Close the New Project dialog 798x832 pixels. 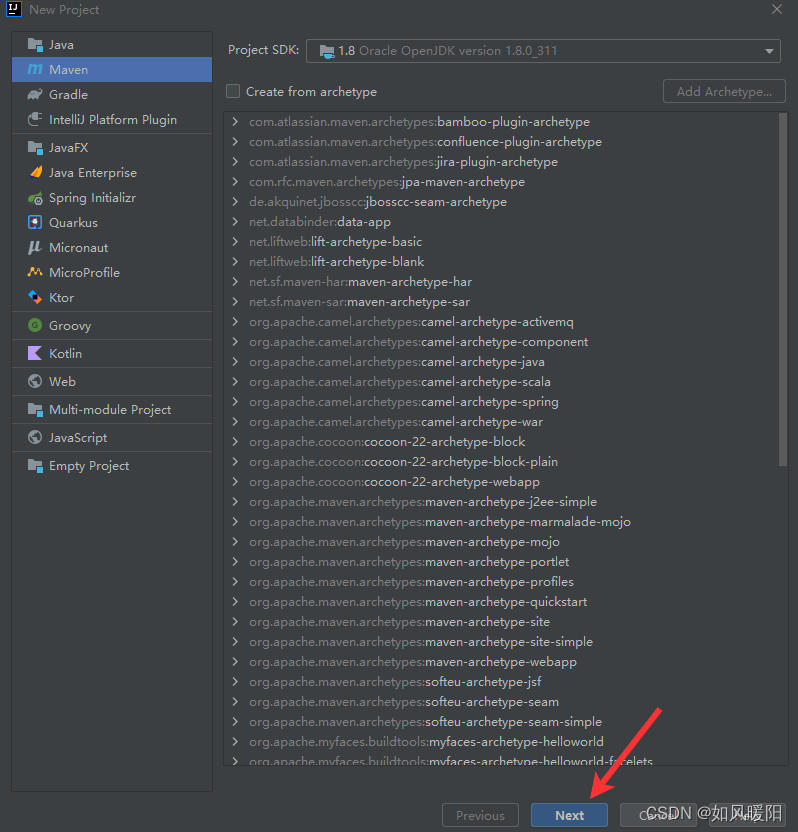point(777,10)
